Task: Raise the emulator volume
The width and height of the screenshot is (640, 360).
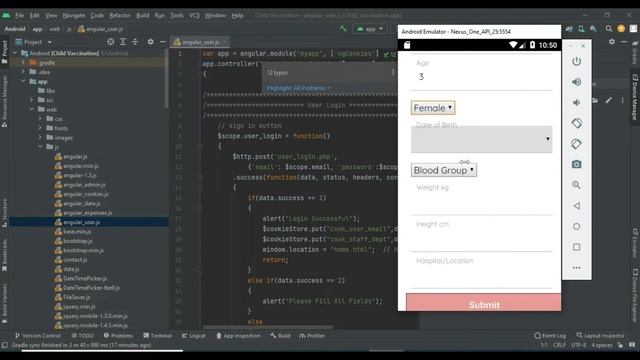Action: click(576, 82)
